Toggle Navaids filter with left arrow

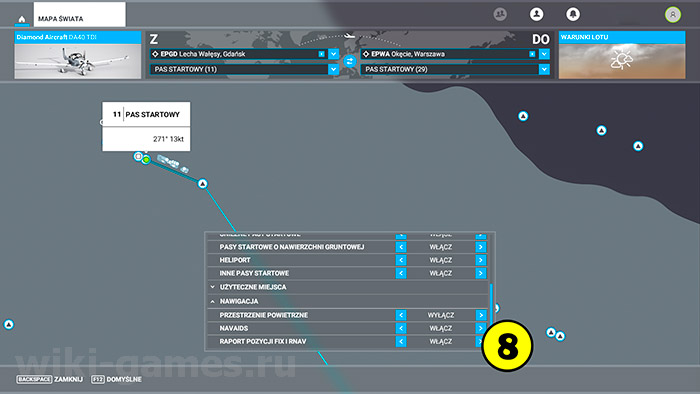pyautogui.click(x=401, y=328)
